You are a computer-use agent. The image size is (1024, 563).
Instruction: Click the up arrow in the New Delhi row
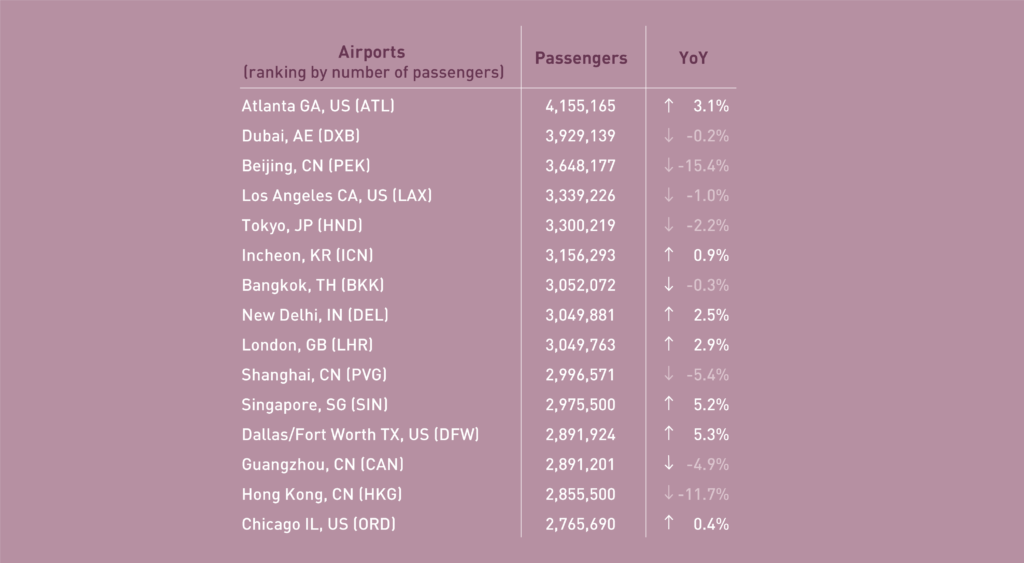point(668,315)
